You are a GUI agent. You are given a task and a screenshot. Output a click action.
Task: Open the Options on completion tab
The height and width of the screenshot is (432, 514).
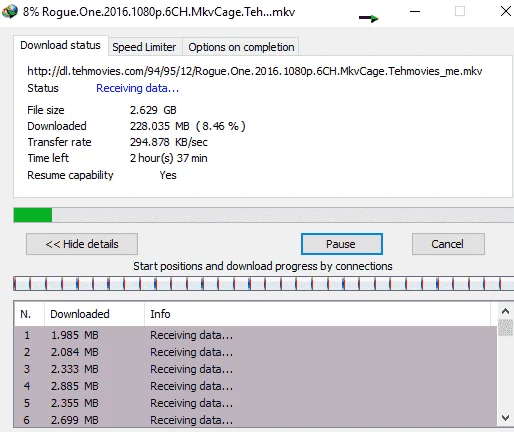click(241, 47)
